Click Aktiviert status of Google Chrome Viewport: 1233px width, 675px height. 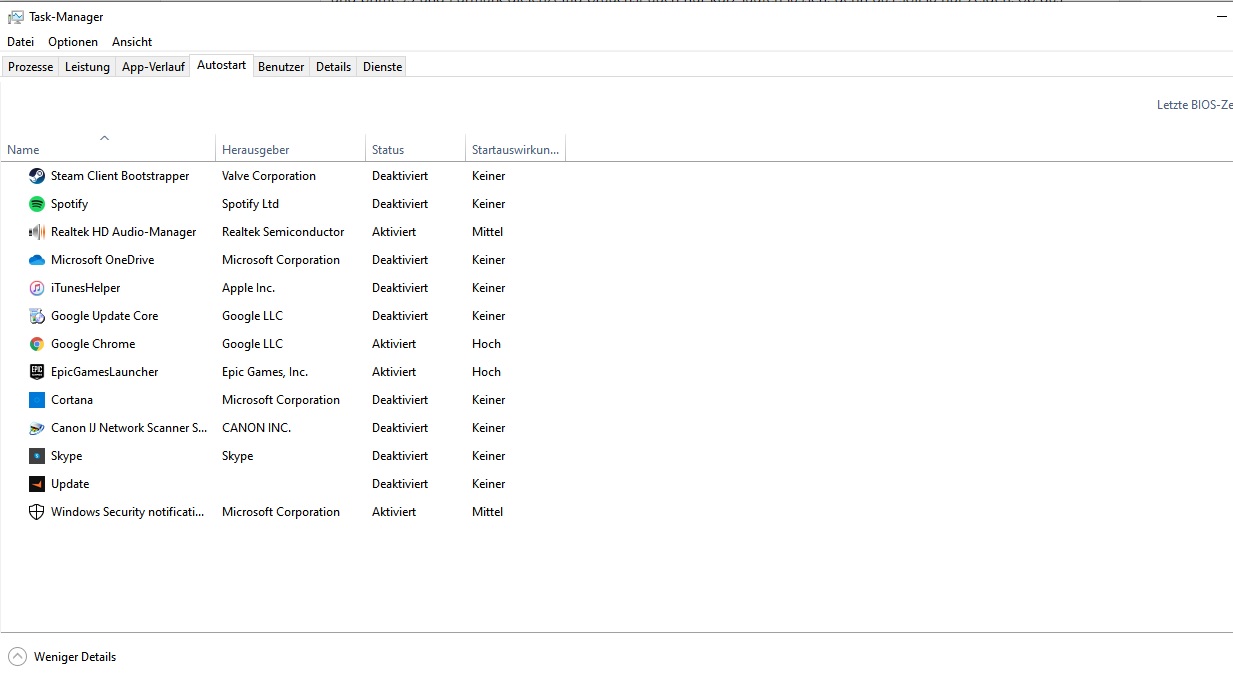[394, 344]
